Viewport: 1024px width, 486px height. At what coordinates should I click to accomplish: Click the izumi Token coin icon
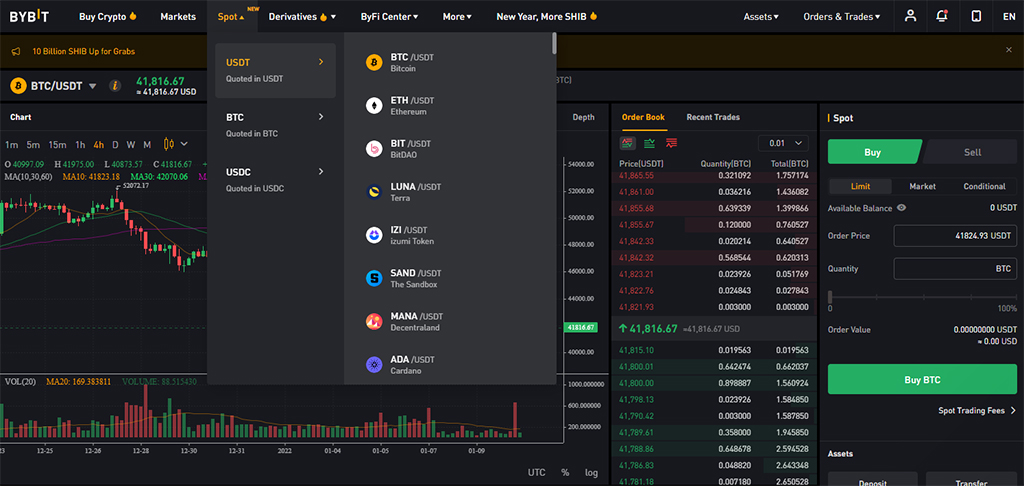374,235
